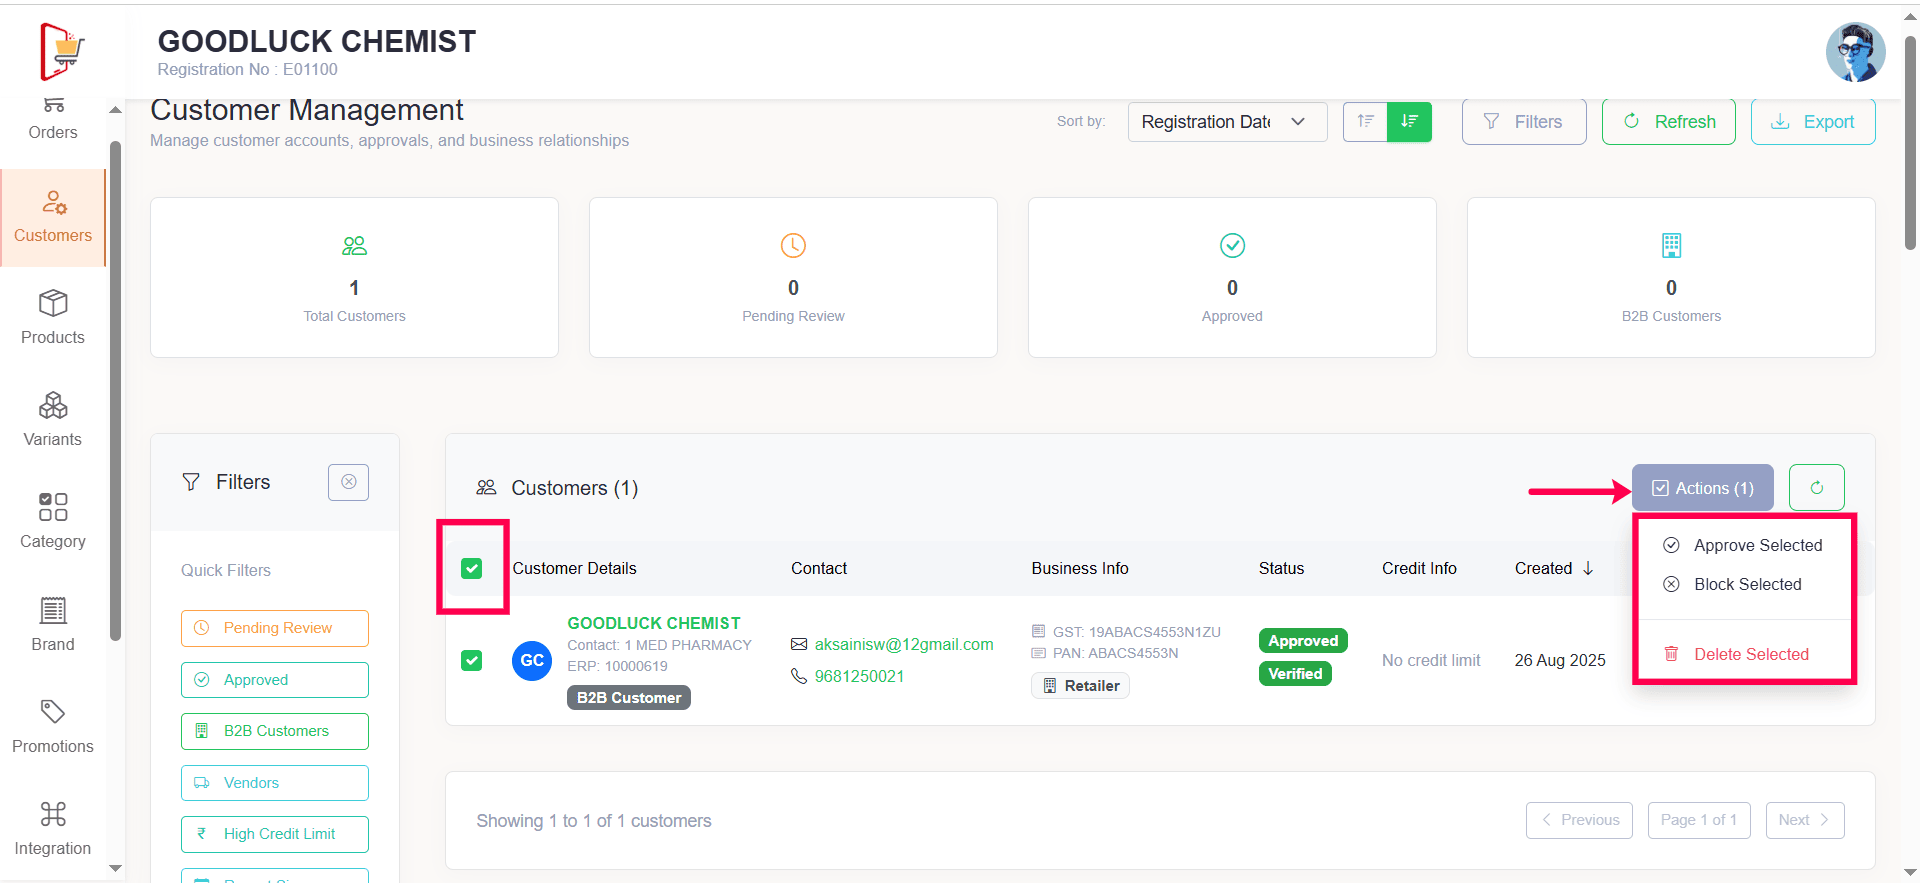Click the Export button

tap(1812, 122)
